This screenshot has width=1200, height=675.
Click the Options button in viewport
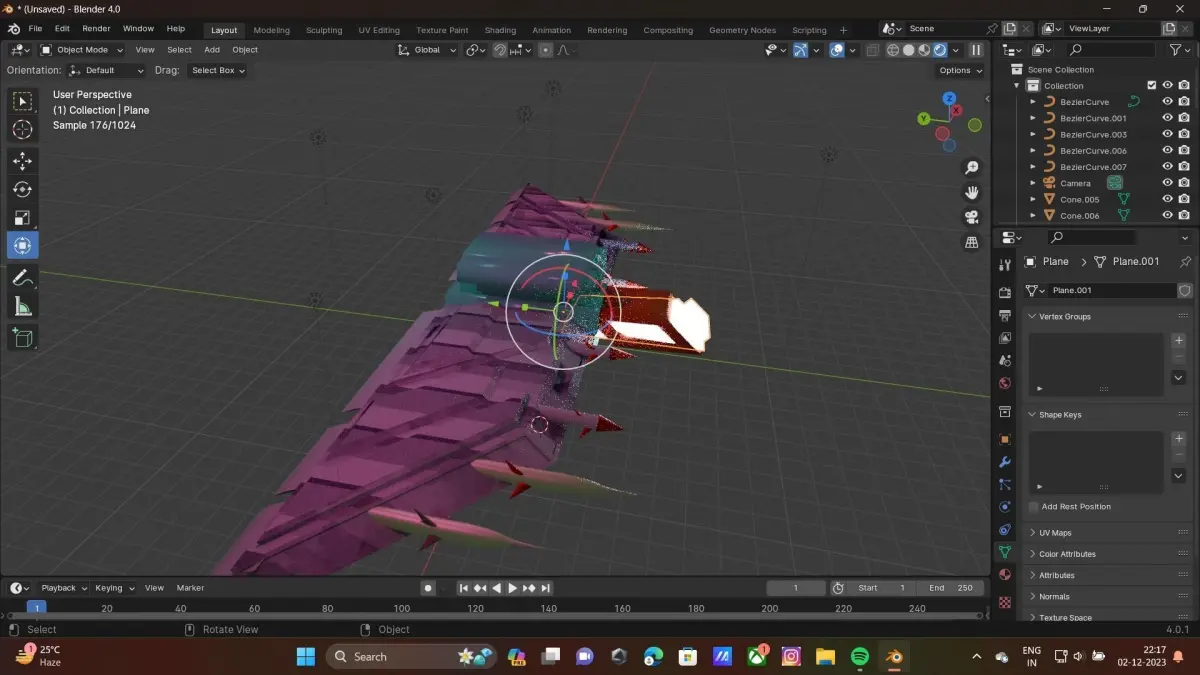click(960, 70)
